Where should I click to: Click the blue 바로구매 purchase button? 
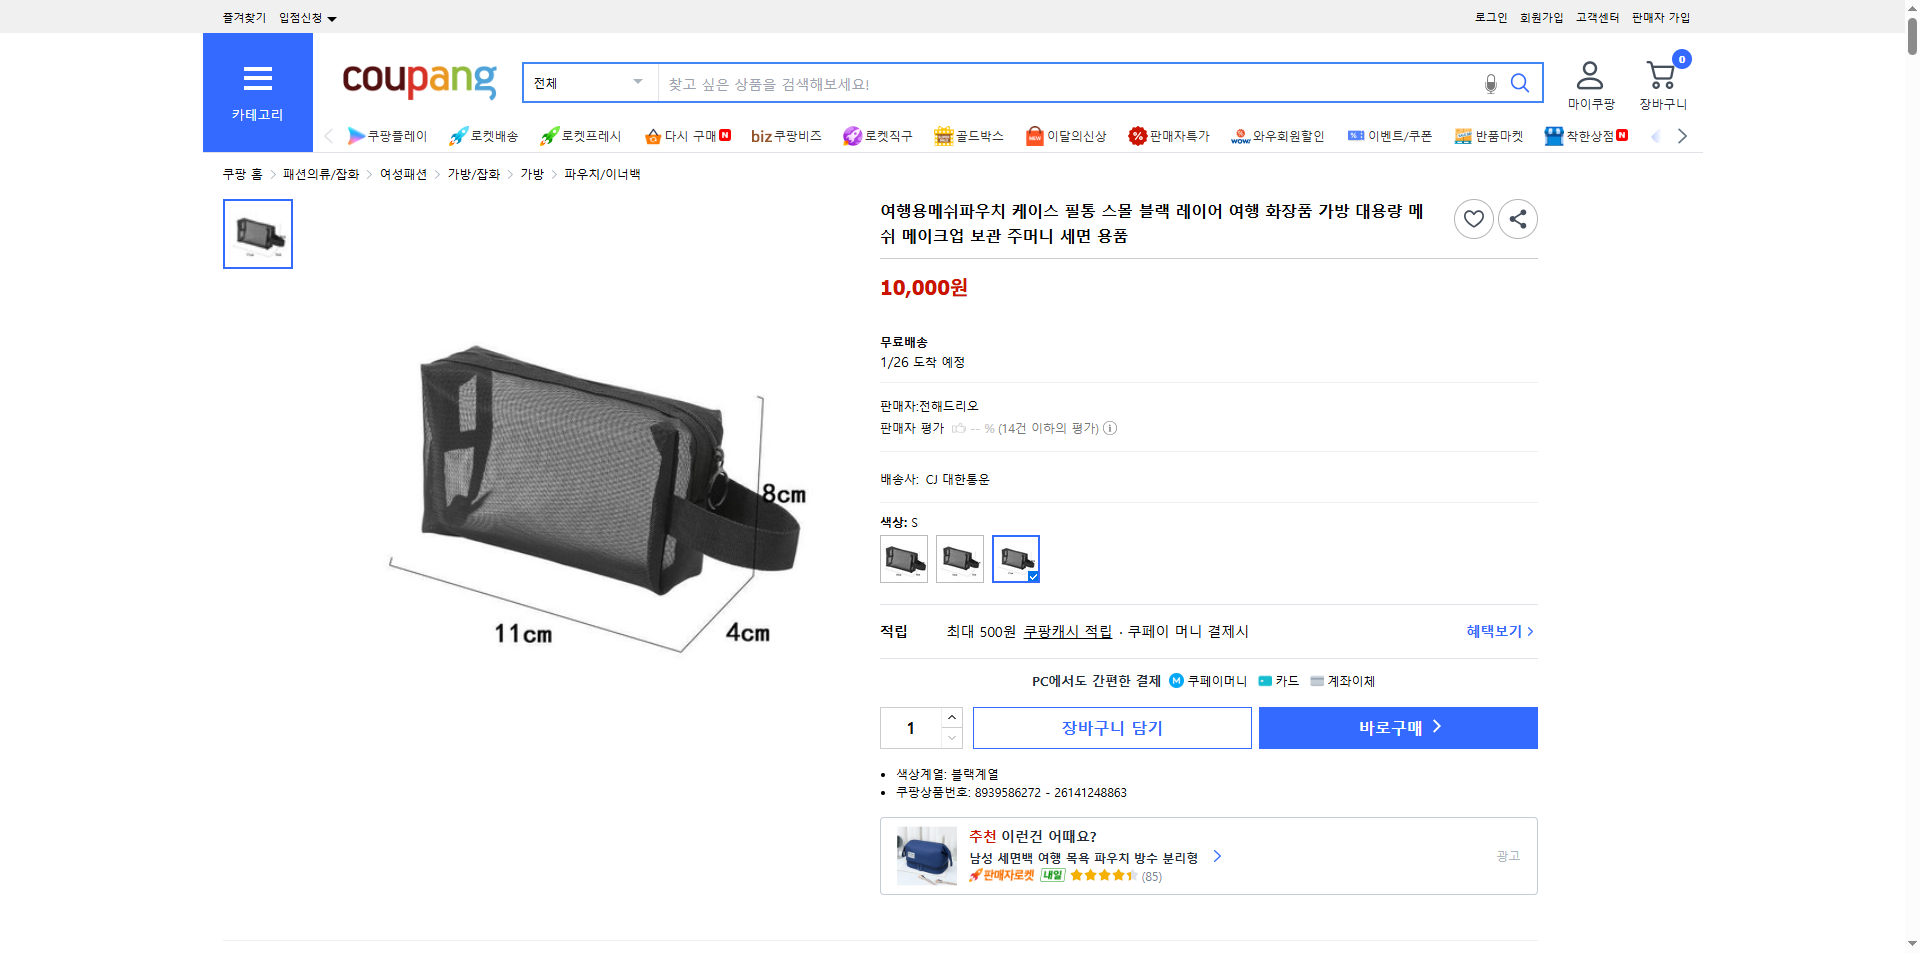pyautogui.click(x=1397, y=727)
